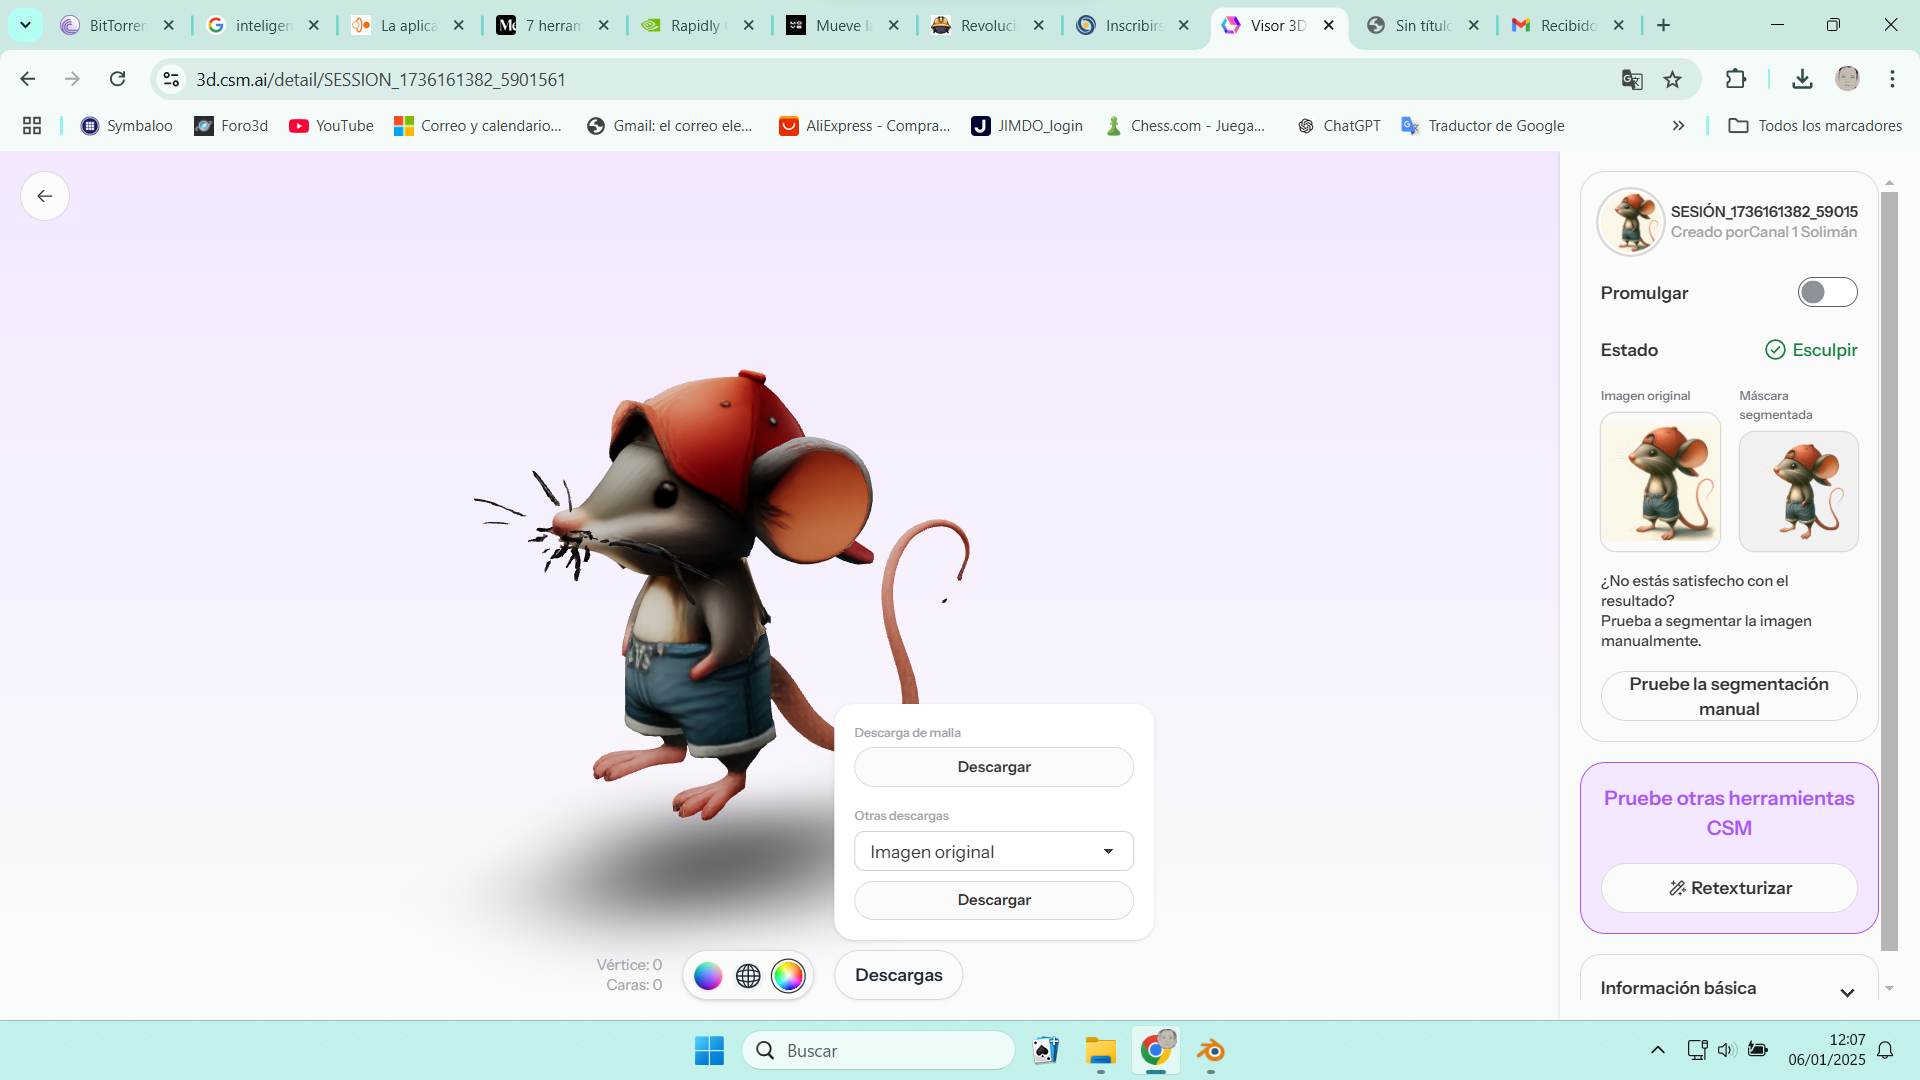This screenshot has height=1080, width=1920.
Task: Open Blender from the taskbar
Action: click(1211, 1051)
